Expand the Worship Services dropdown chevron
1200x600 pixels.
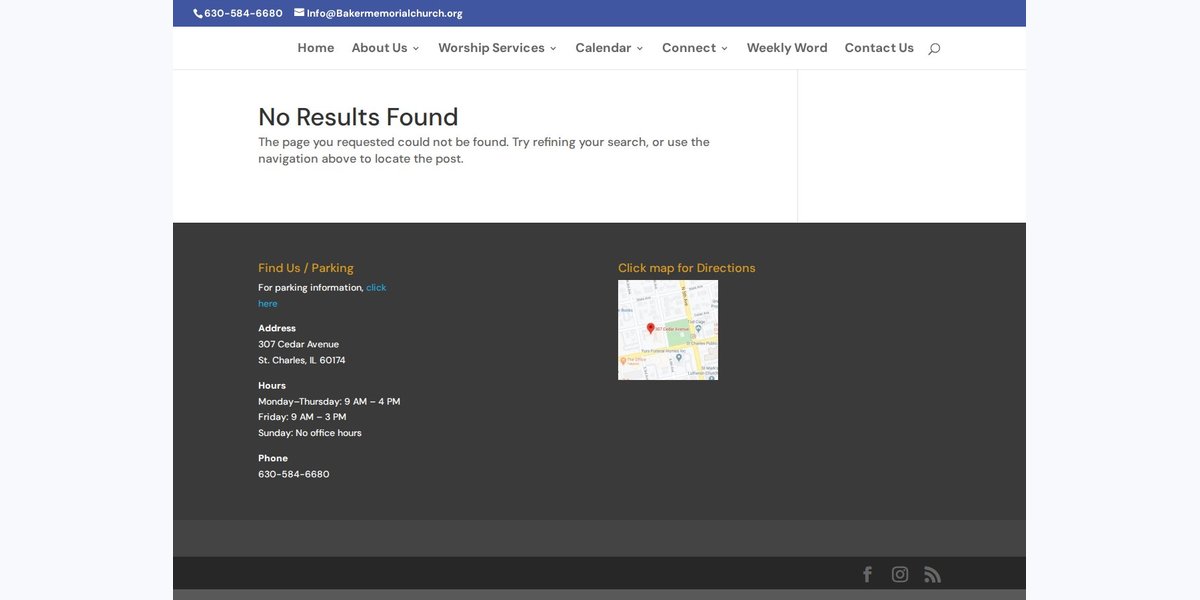(553, 48)
